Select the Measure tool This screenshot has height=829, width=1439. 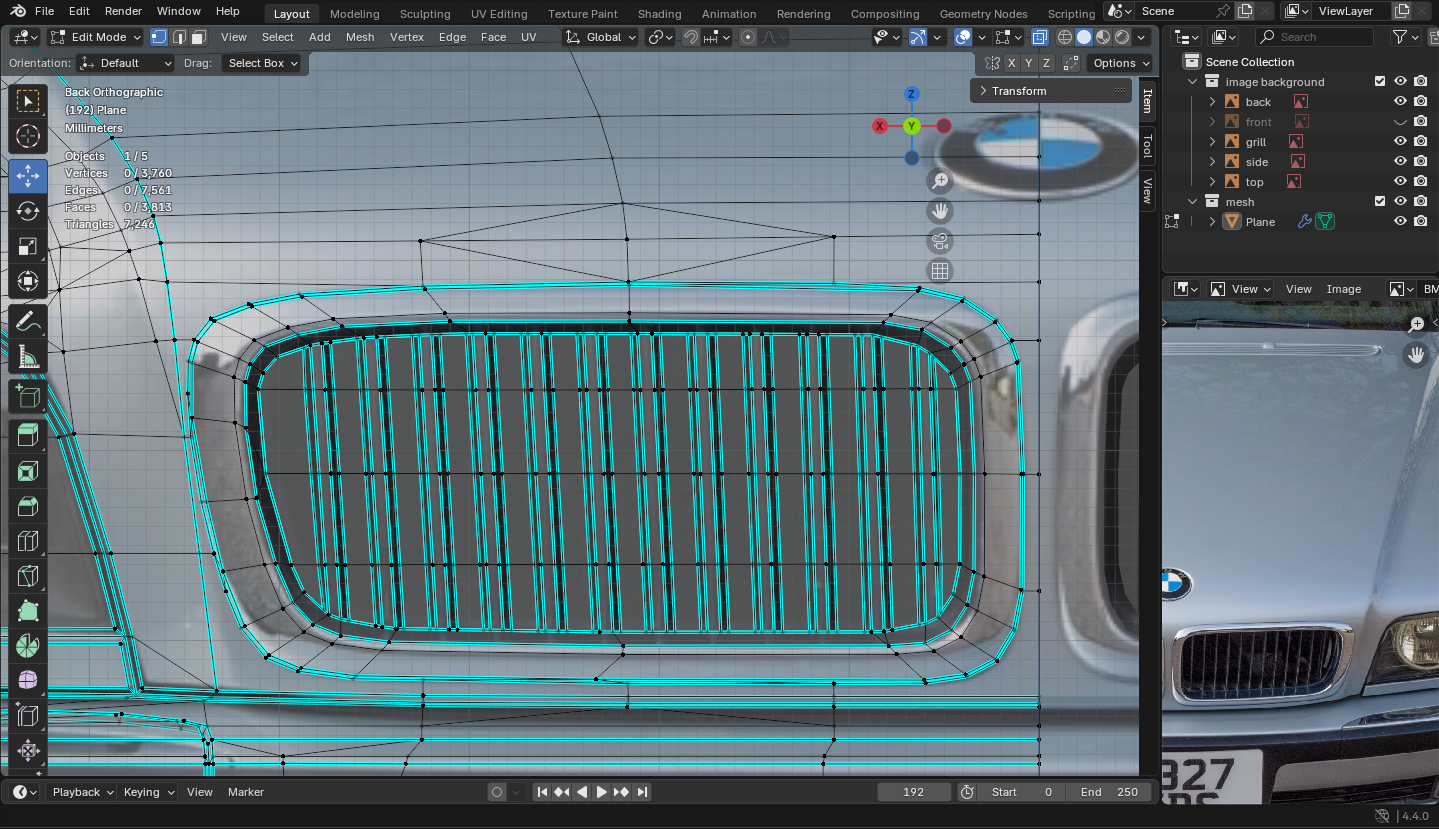(x=28, y=358)
